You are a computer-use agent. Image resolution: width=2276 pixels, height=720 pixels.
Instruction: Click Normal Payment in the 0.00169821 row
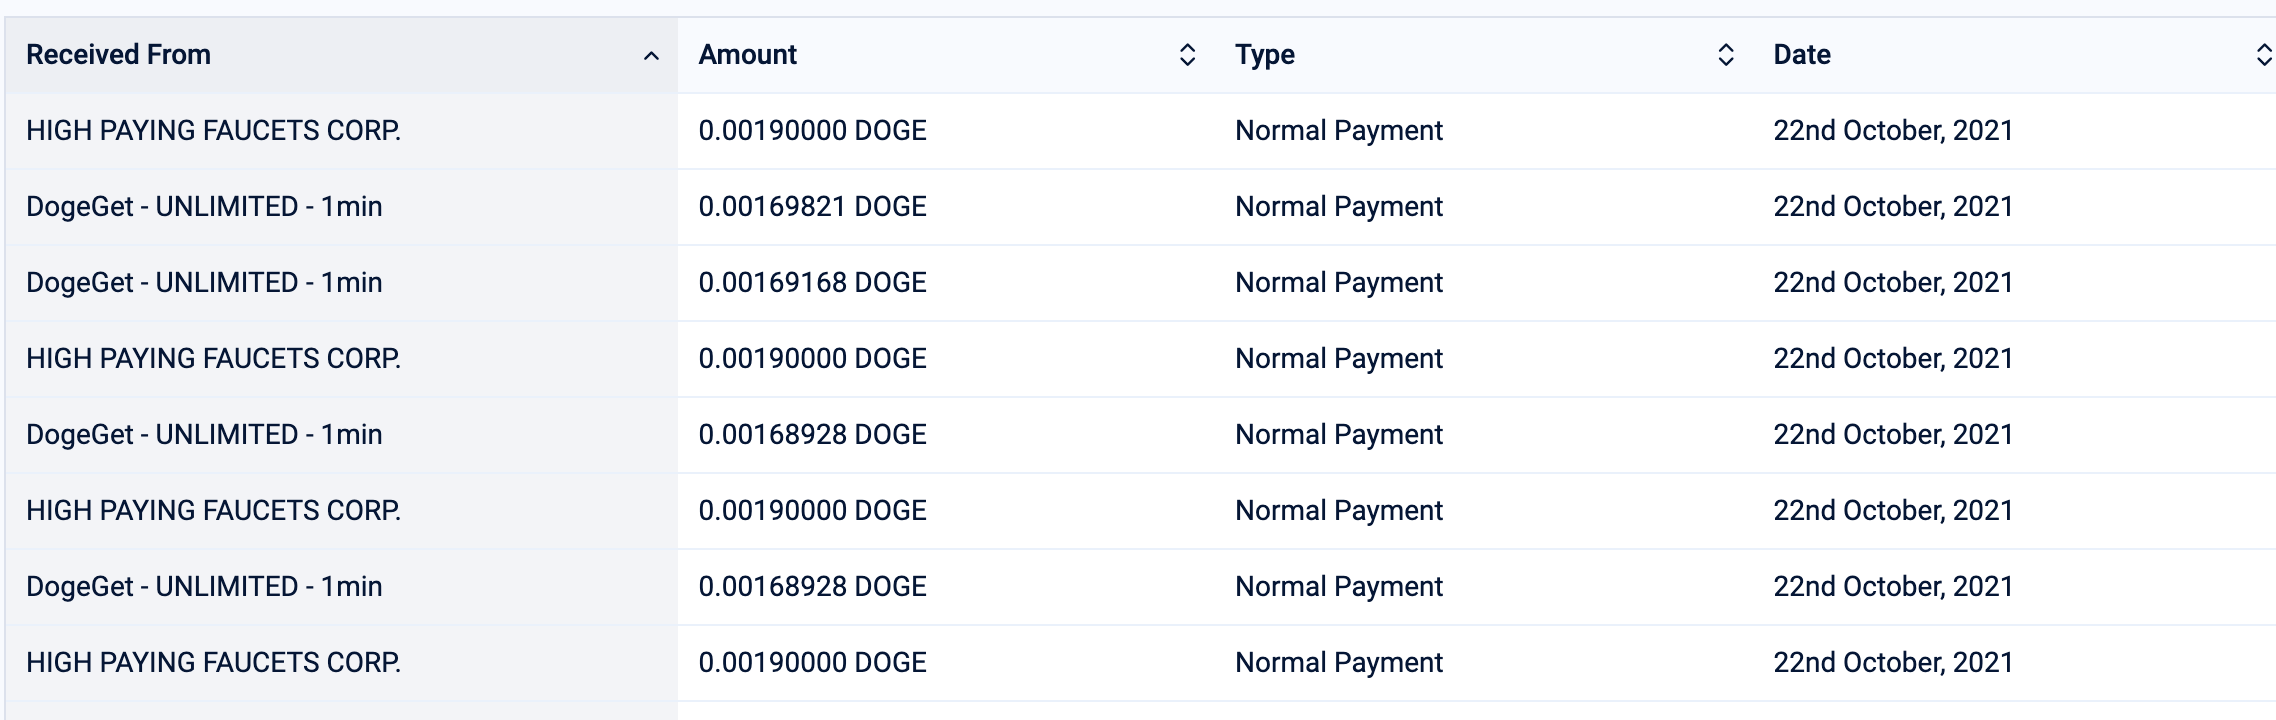point(1338,207)
